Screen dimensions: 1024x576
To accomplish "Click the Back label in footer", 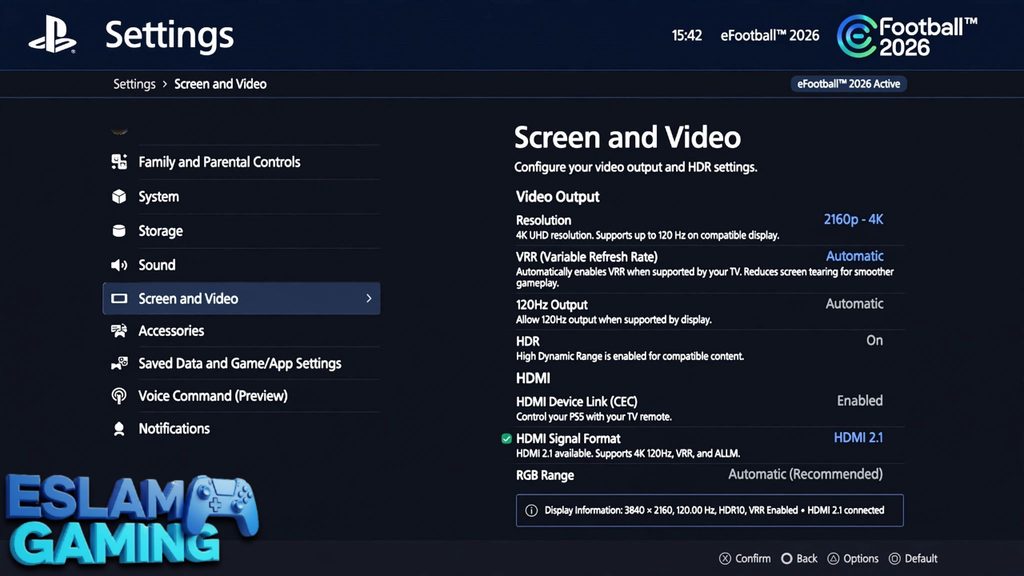I will 807,558.
